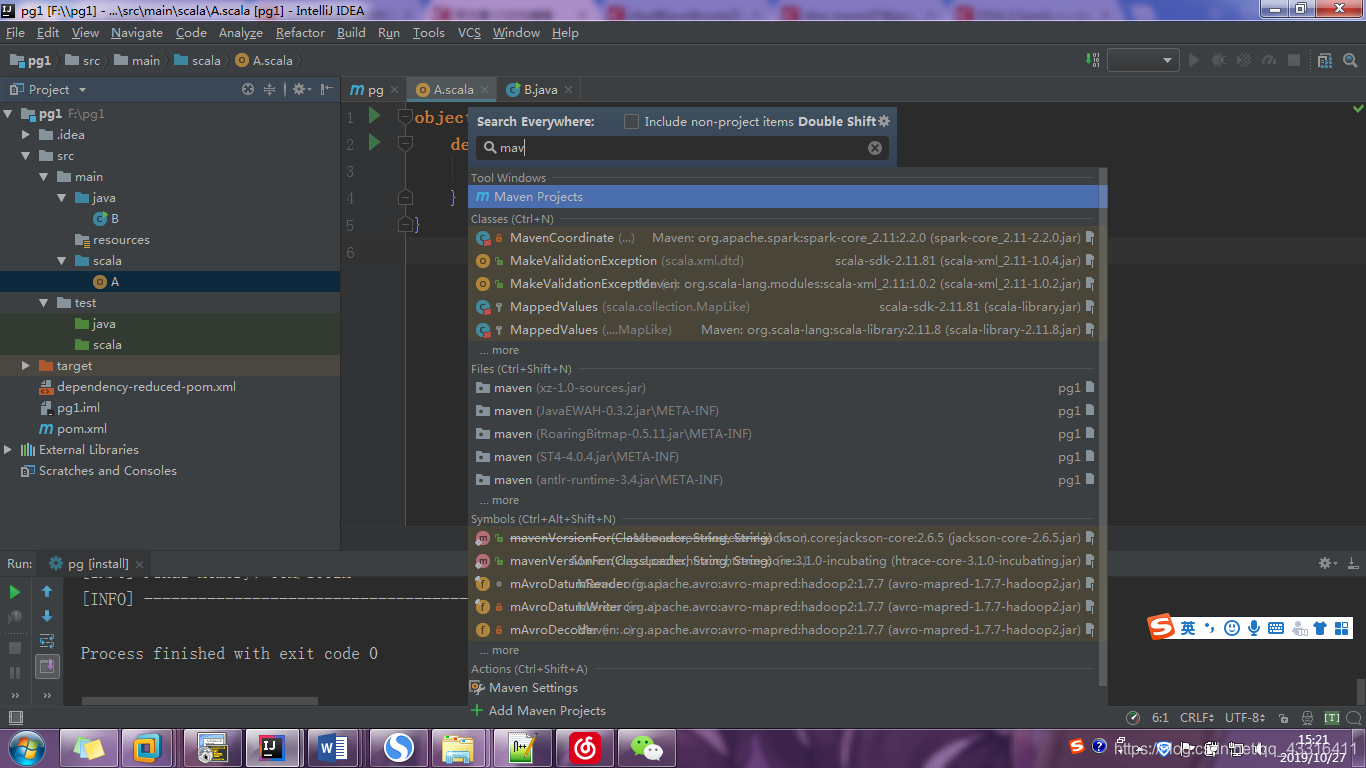
Task: Show more file results
Action: point(499,500)
